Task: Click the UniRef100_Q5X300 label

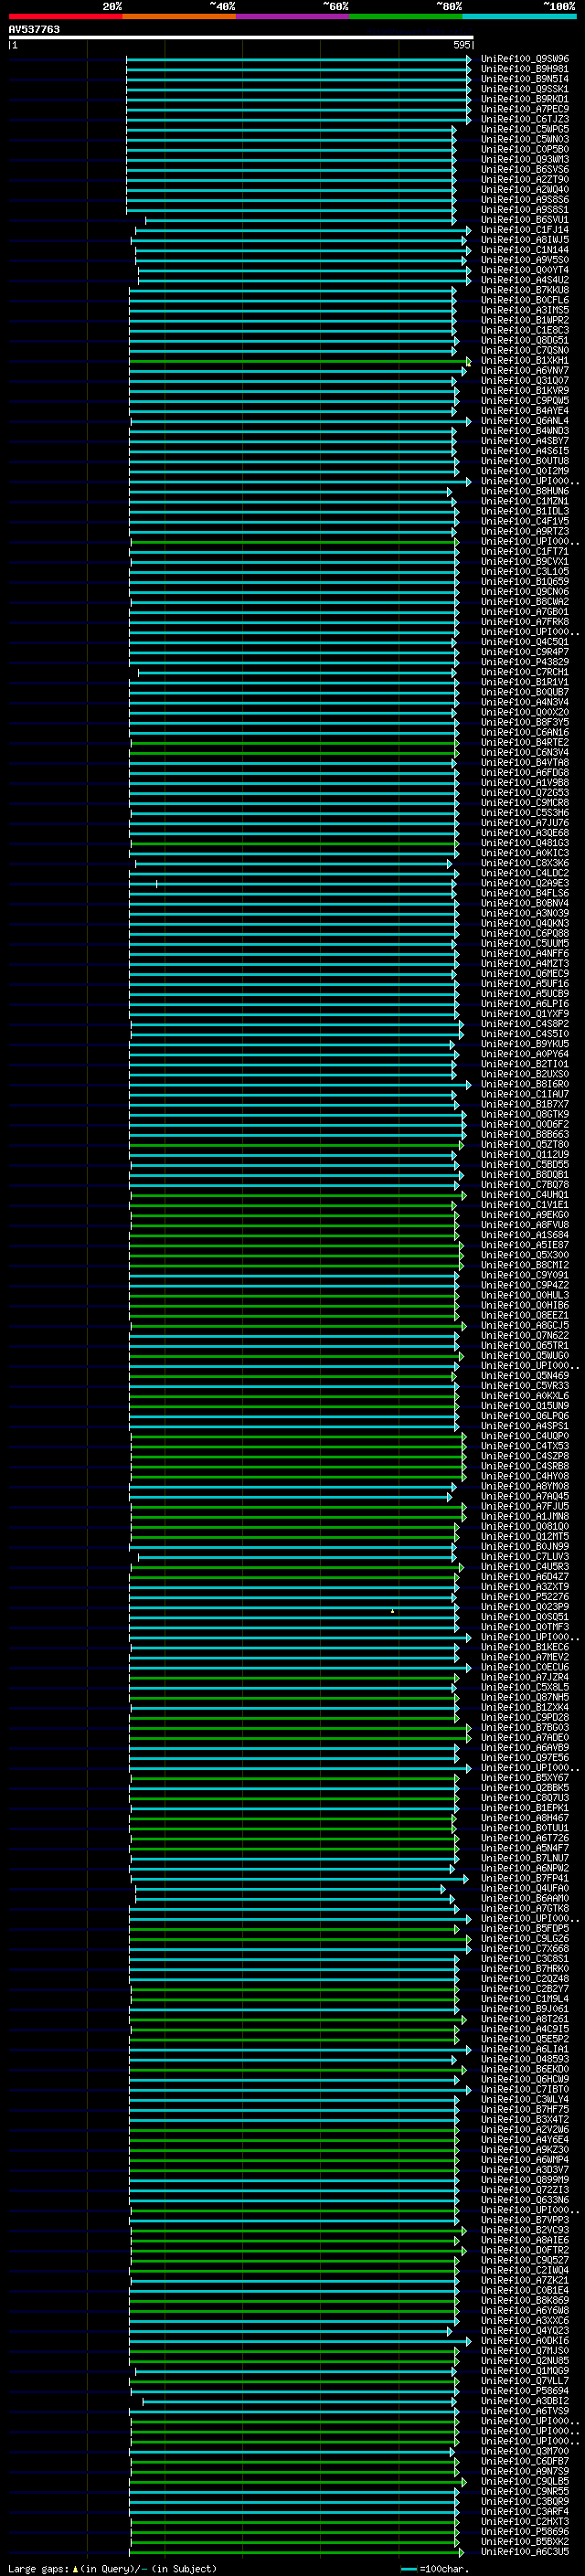Action: point(525,1255)
